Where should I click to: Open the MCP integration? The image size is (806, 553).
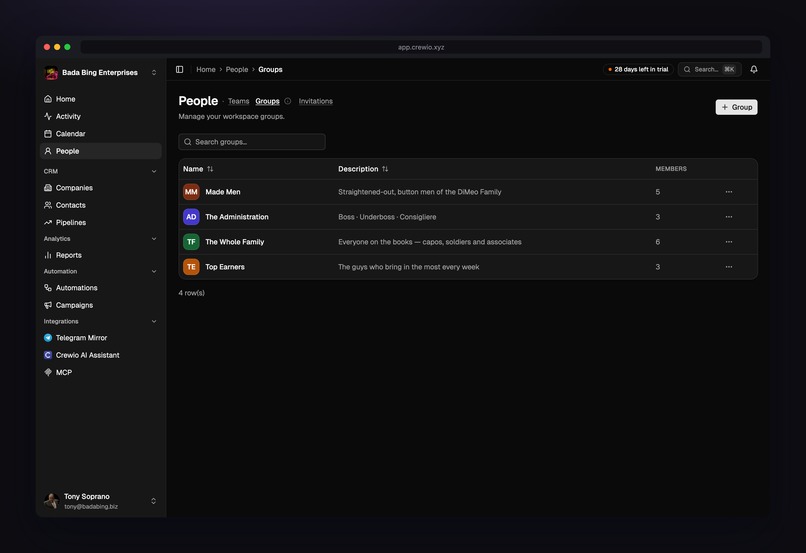[100, 373]
